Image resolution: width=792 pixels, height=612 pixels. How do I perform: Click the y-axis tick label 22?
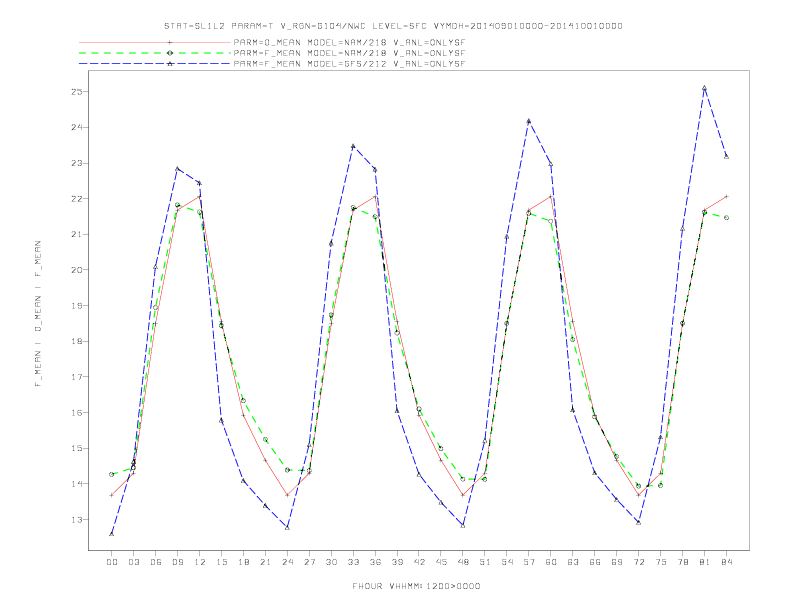pos(77,198)
